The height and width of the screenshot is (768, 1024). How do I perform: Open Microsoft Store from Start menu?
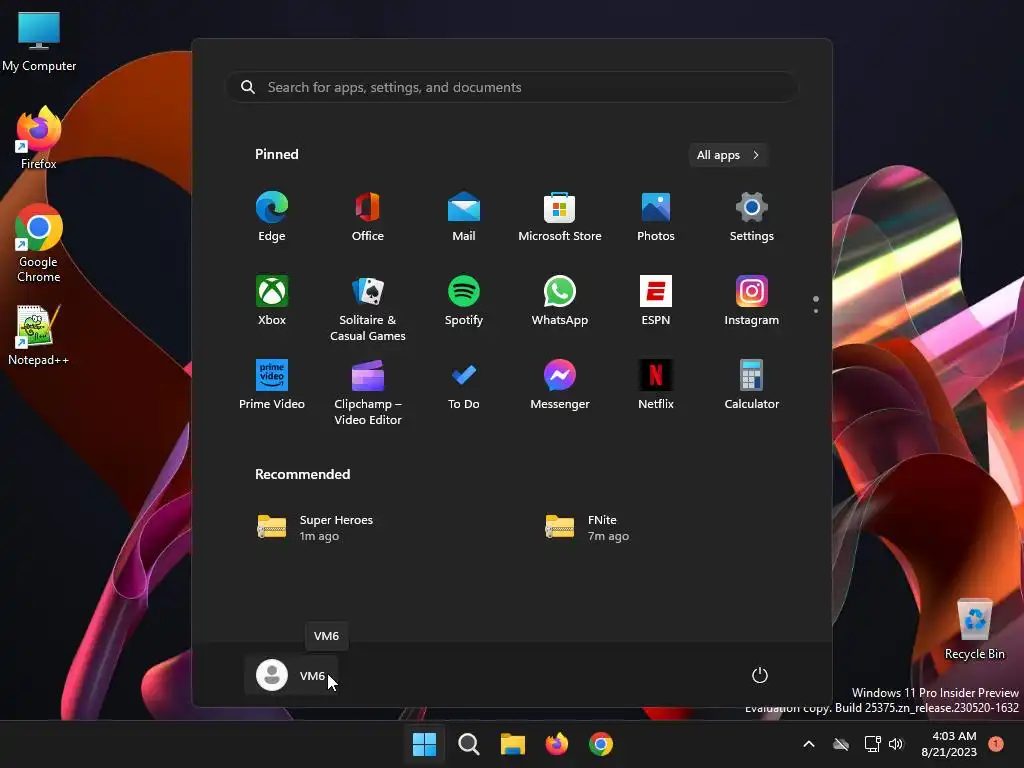click(560, 217)
